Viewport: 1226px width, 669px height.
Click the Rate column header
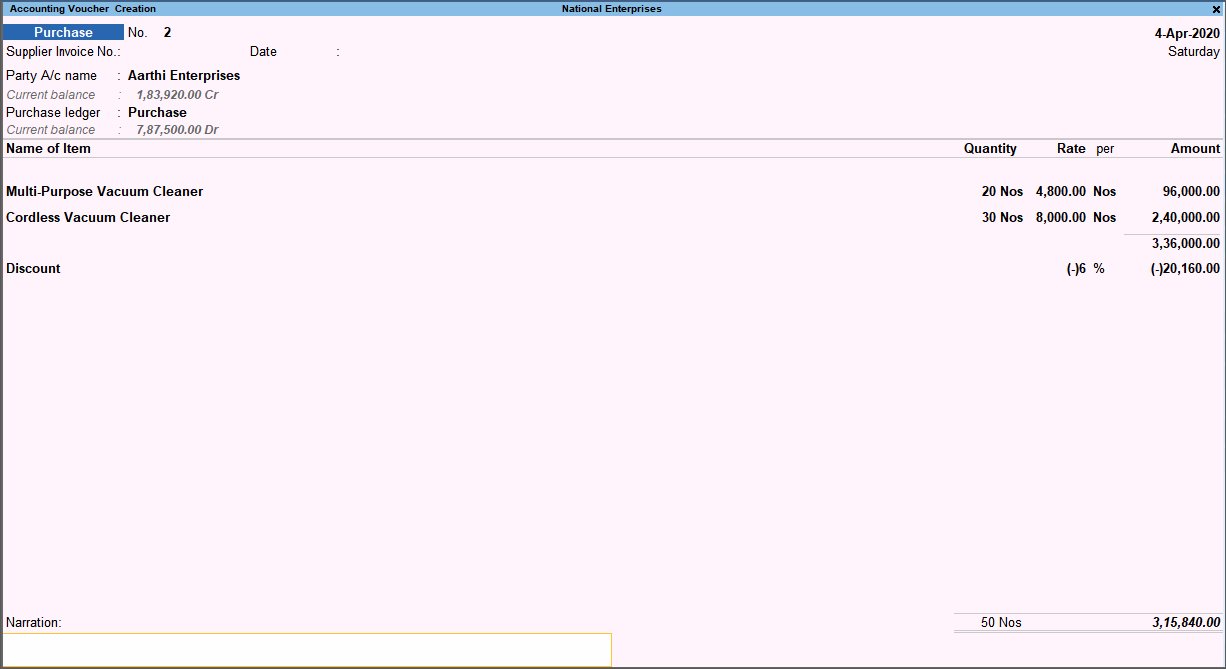tap(1071, 148)
